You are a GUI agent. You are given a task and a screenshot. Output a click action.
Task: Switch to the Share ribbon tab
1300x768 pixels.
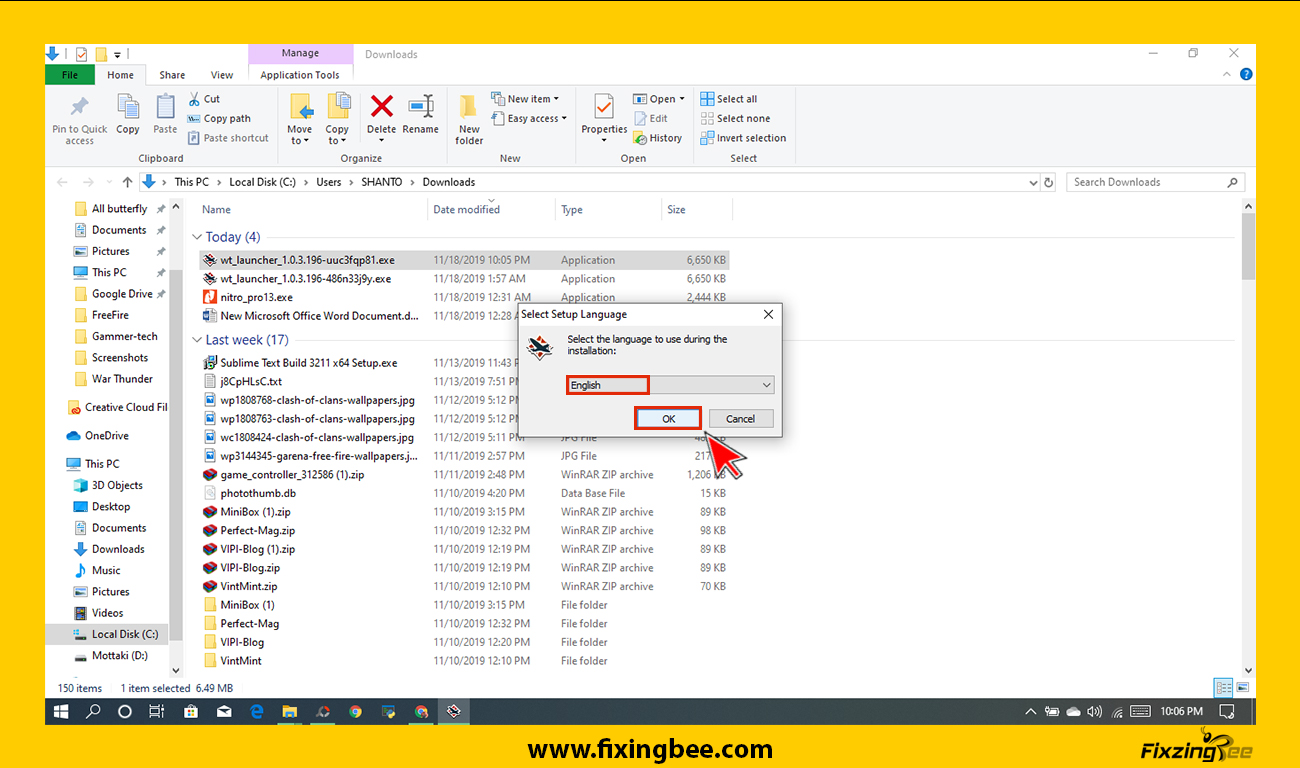pos(172,75)
